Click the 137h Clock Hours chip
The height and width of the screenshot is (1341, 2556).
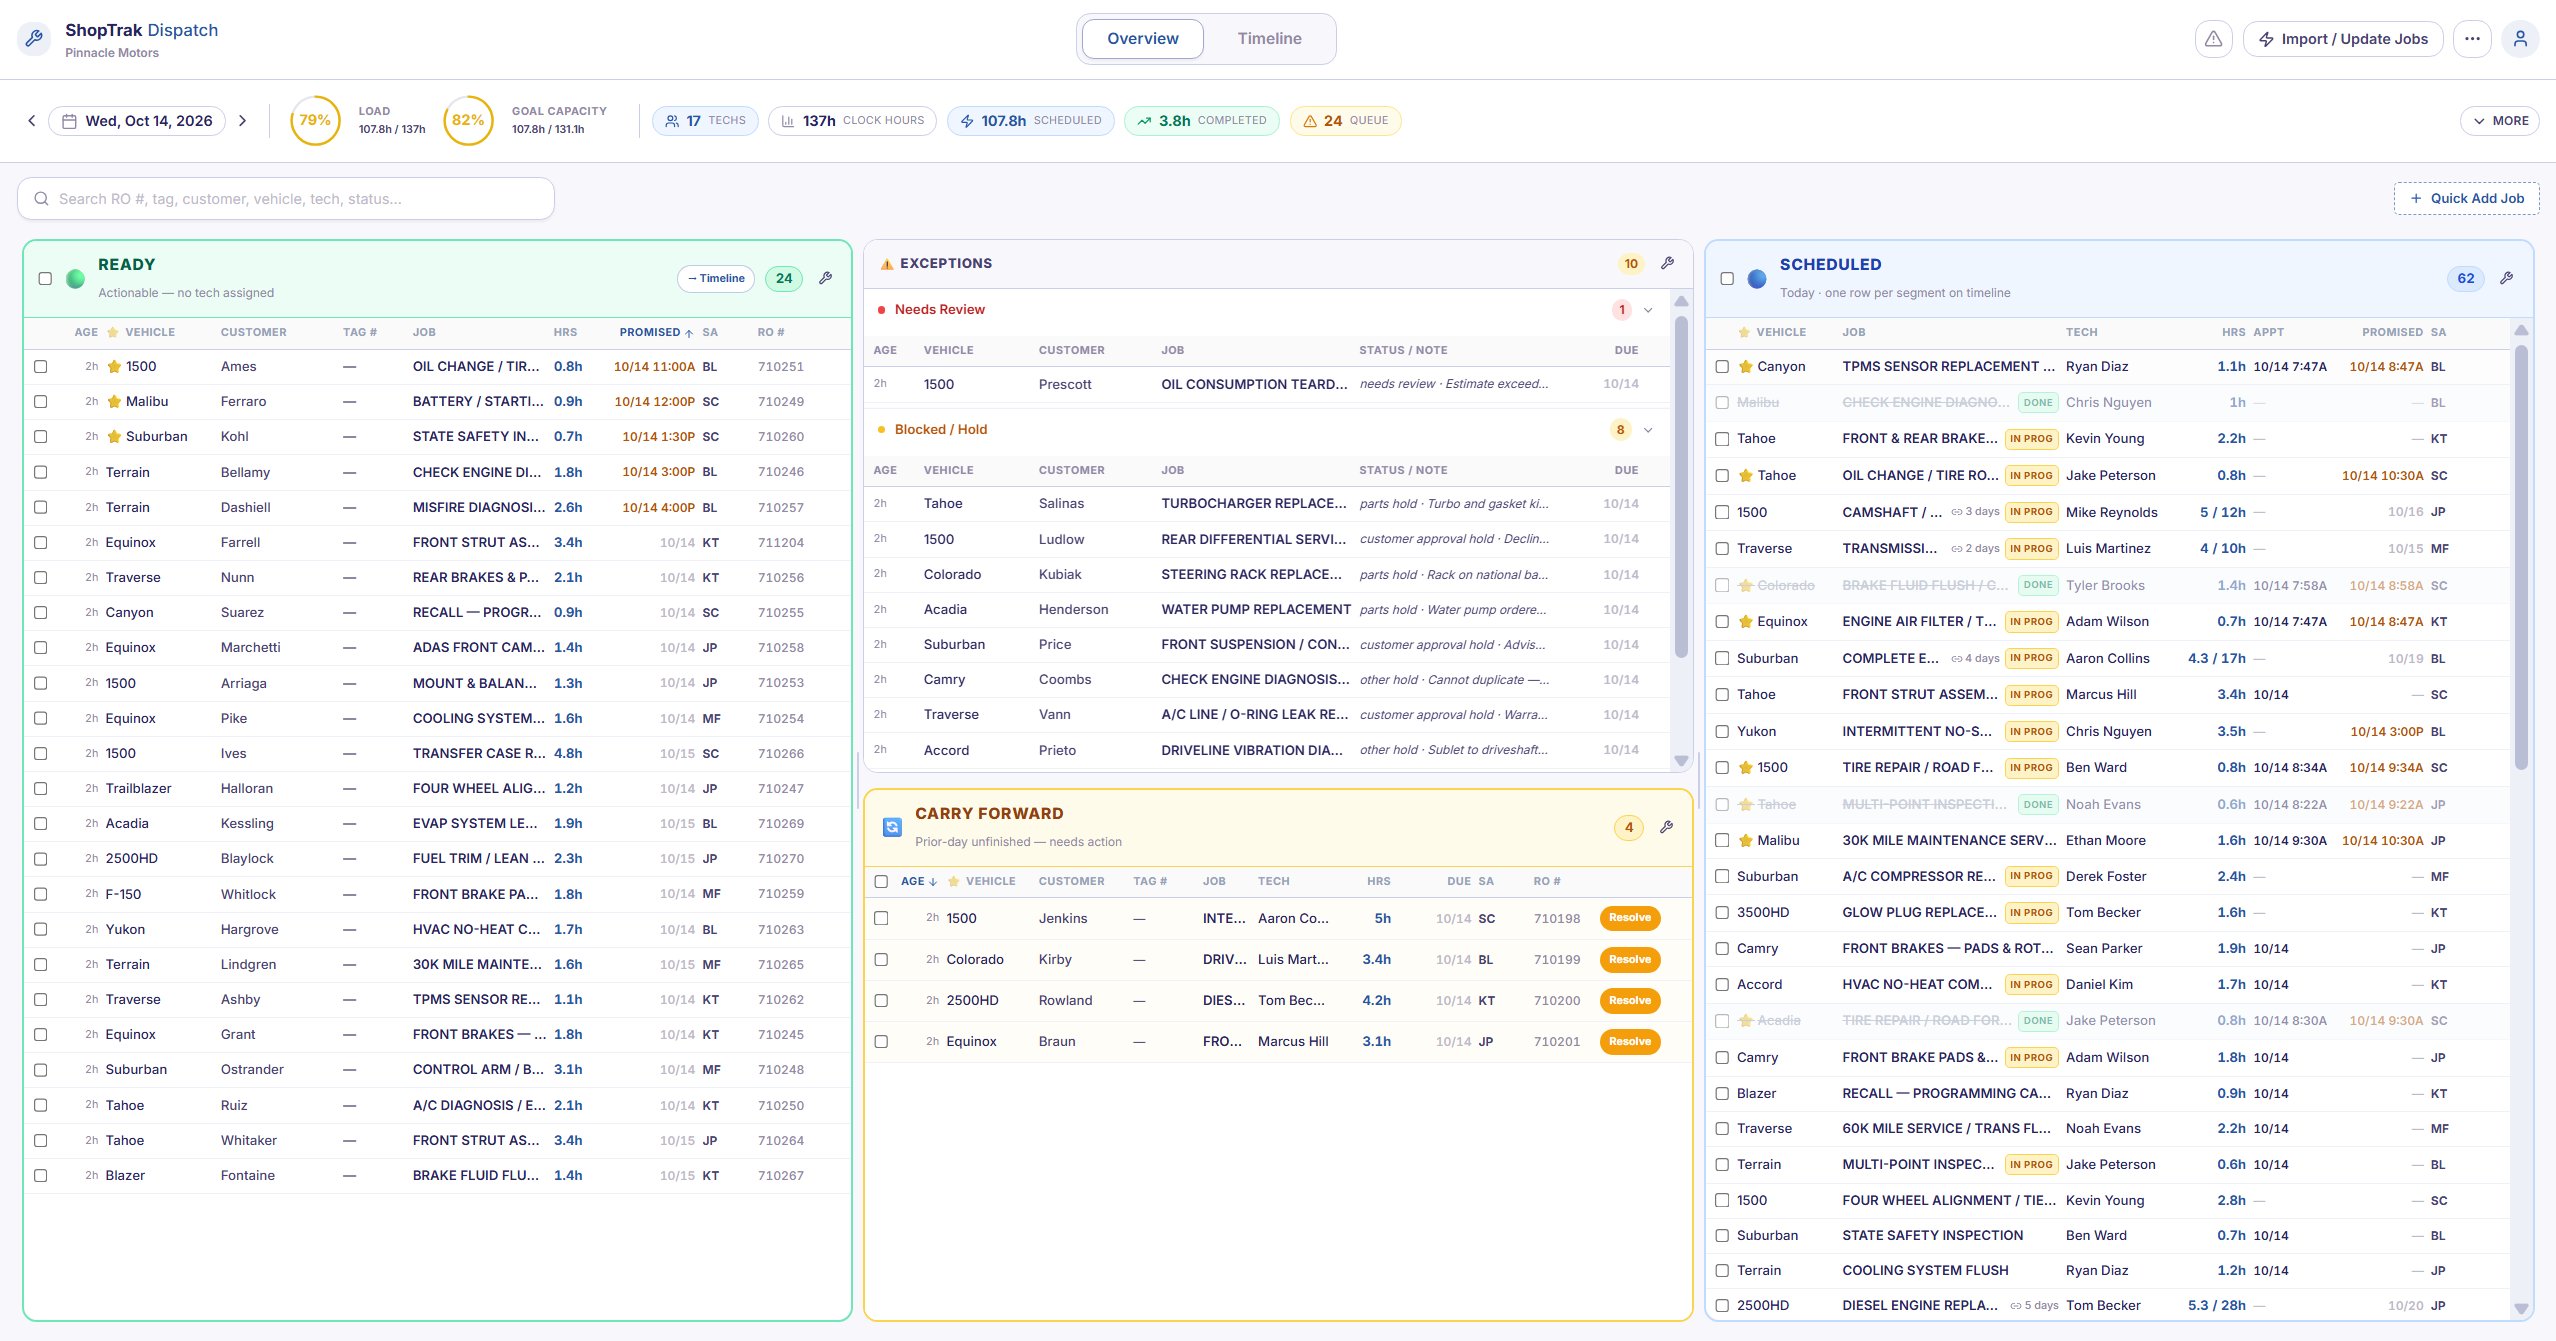coord(852,121)
